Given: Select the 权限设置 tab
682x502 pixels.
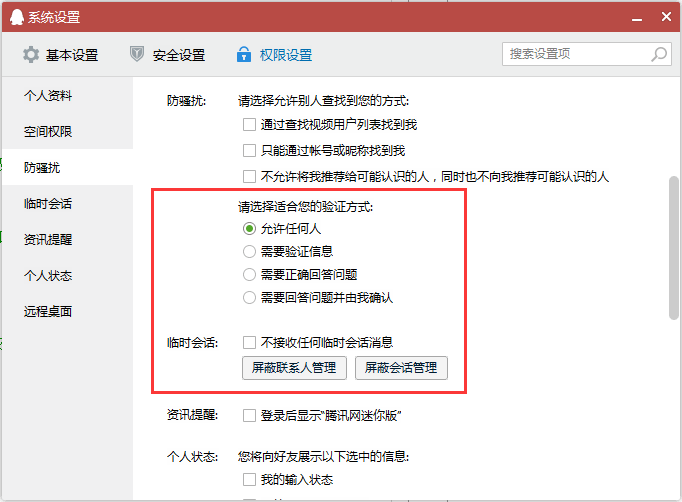Looking at the screenshot, I should tap(274, 55).
